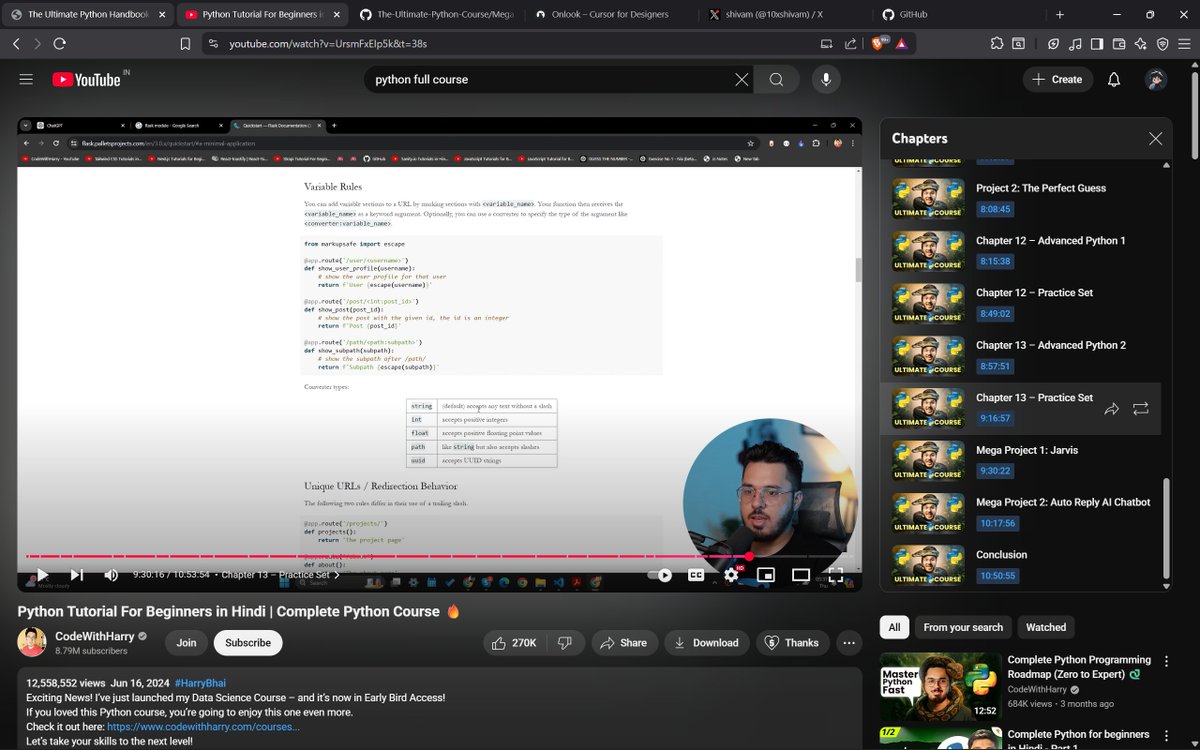The height and width of the screenshot is (750, 1200).
Task: Loop the Chapter 13 Practice Set chapter
Action: coord(1141,408)
